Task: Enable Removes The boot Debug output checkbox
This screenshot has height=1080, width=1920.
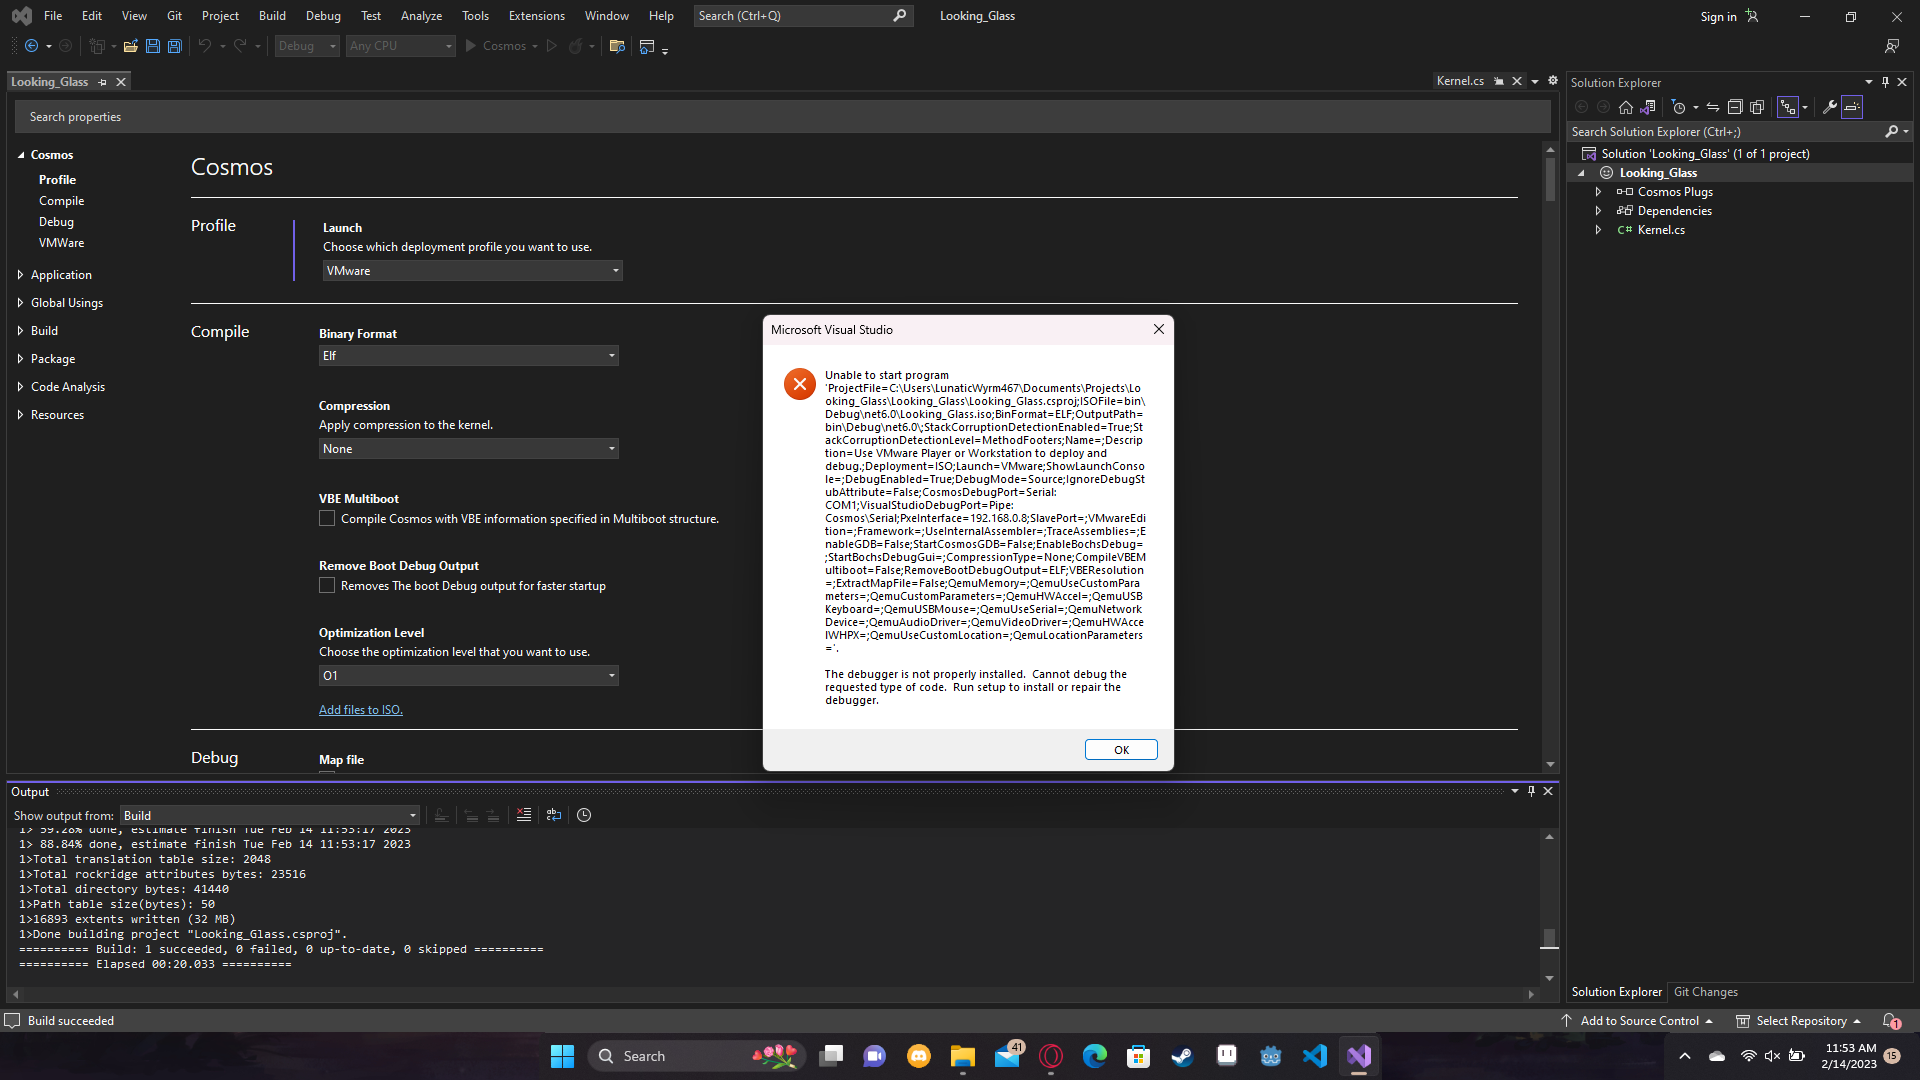Action: tap(327, 585)
